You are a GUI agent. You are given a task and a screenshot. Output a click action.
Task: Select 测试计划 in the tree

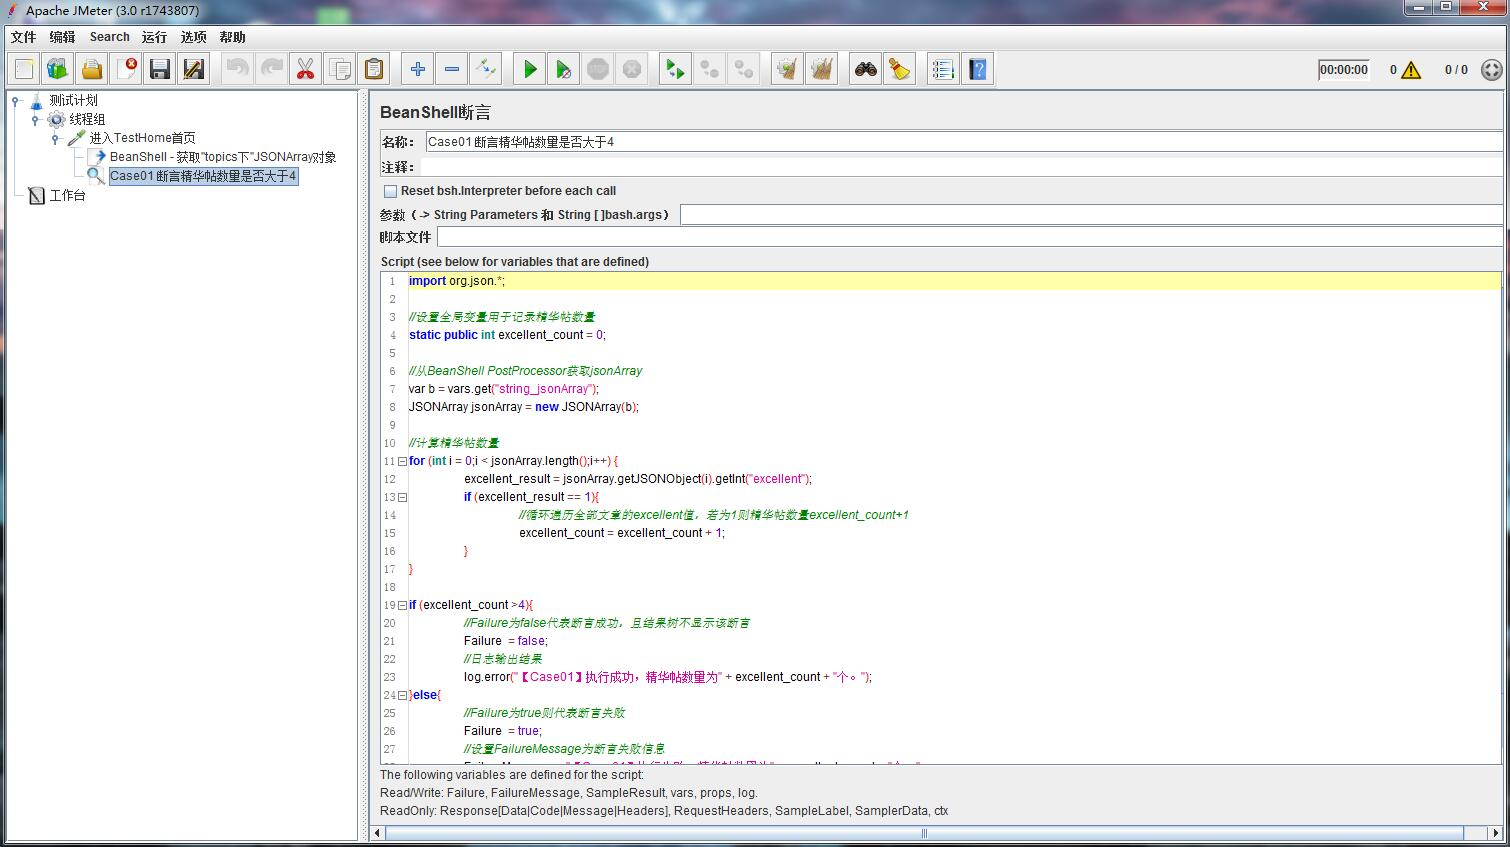(74, 100)
